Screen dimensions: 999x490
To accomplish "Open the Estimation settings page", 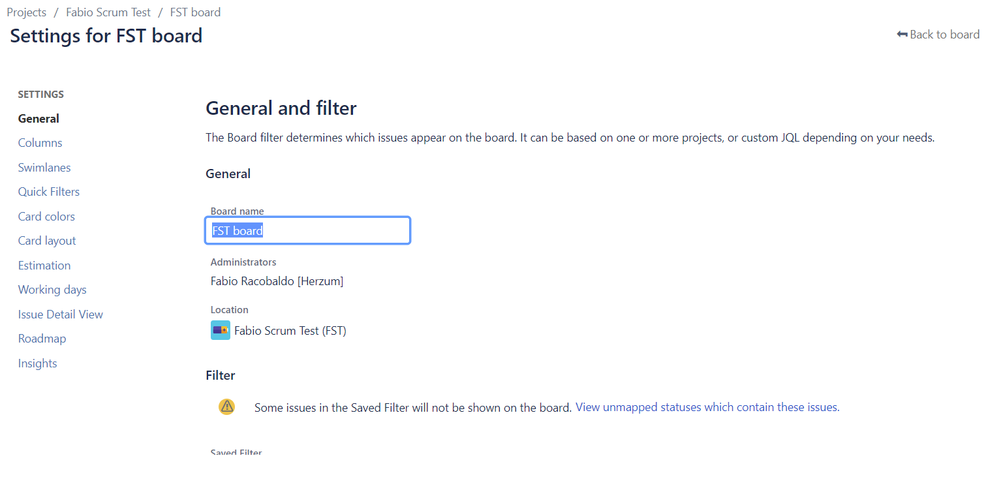I will click(45, 265).
